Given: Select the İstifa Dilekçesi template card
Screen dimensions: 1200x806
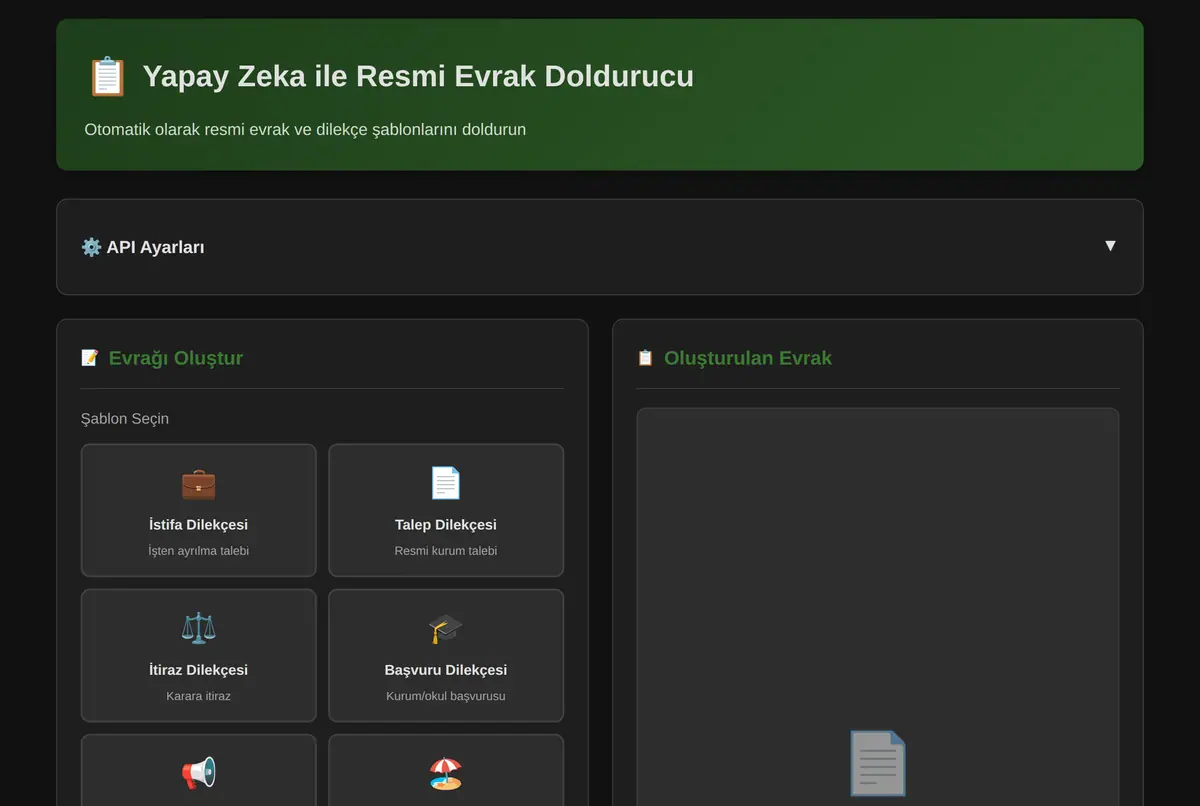Looking at the screenshot, I should [x=198, y=510].
